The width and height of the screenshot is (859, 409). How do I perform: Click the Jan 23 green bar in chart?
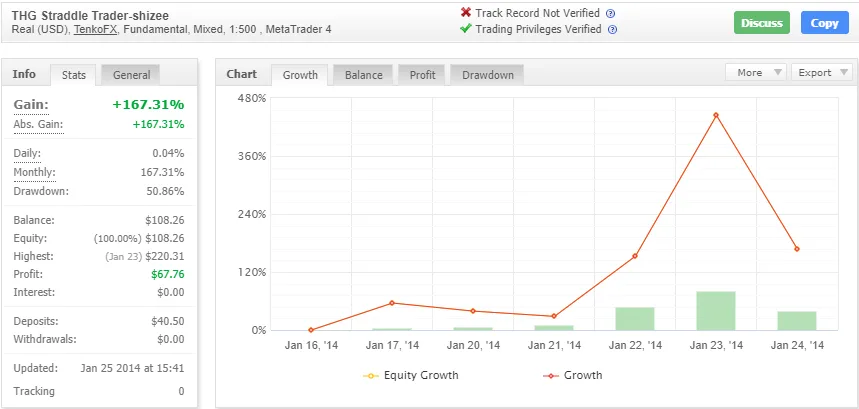tap(716, 310)
